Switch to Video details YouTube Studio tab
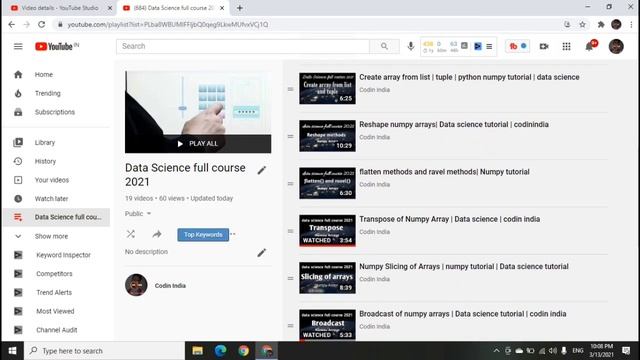 pyautogui.click(x=60, y=8)
